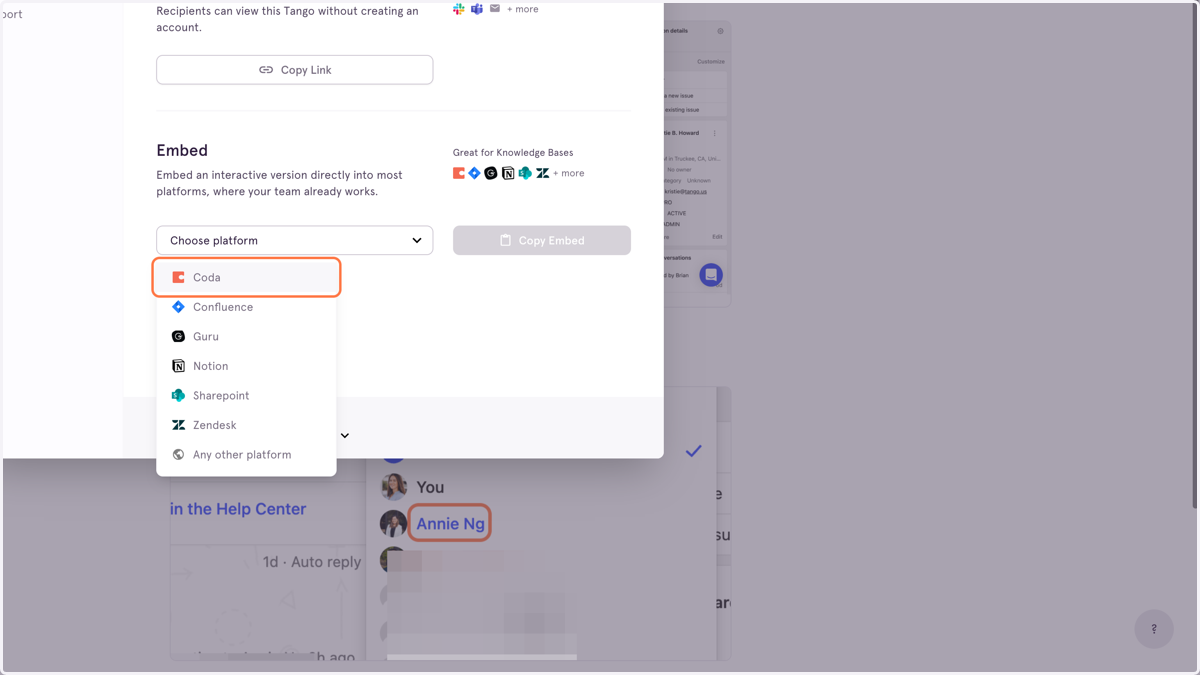
Task: Select Coda from the platform list
Action: click(247, 277)
